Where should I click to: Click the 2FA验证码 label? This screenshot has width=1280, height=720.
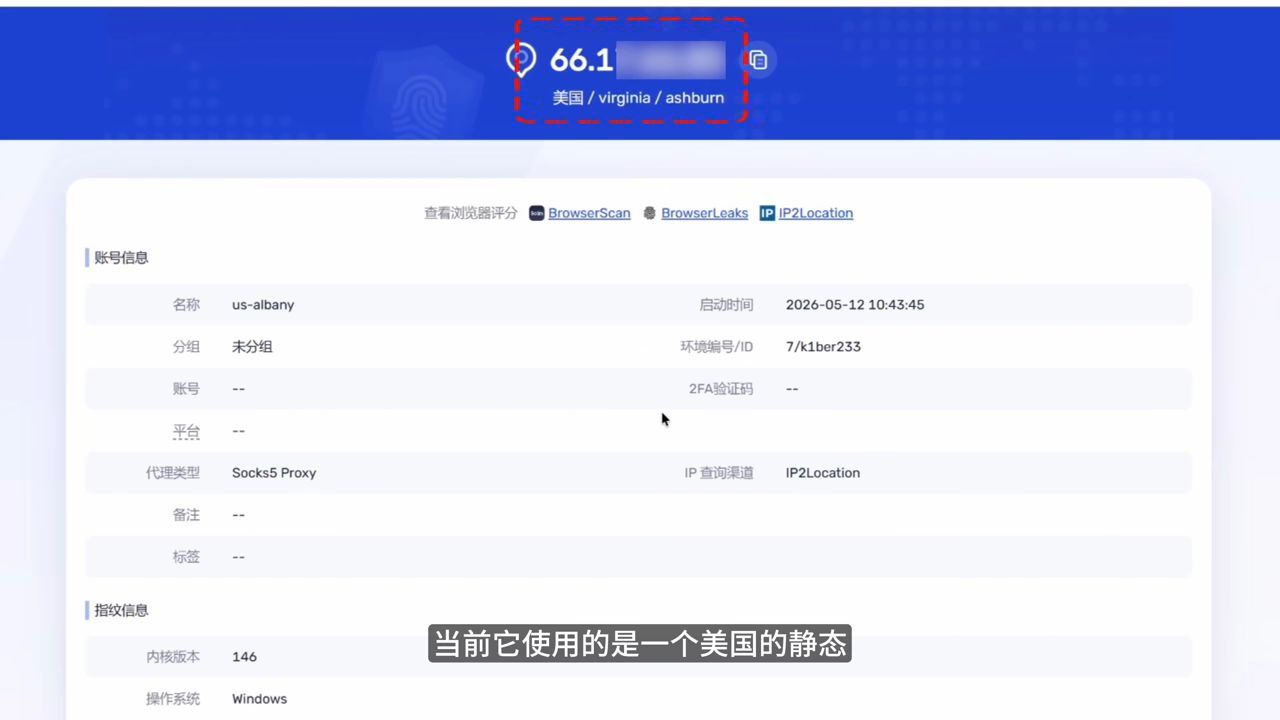click(721, 389)
